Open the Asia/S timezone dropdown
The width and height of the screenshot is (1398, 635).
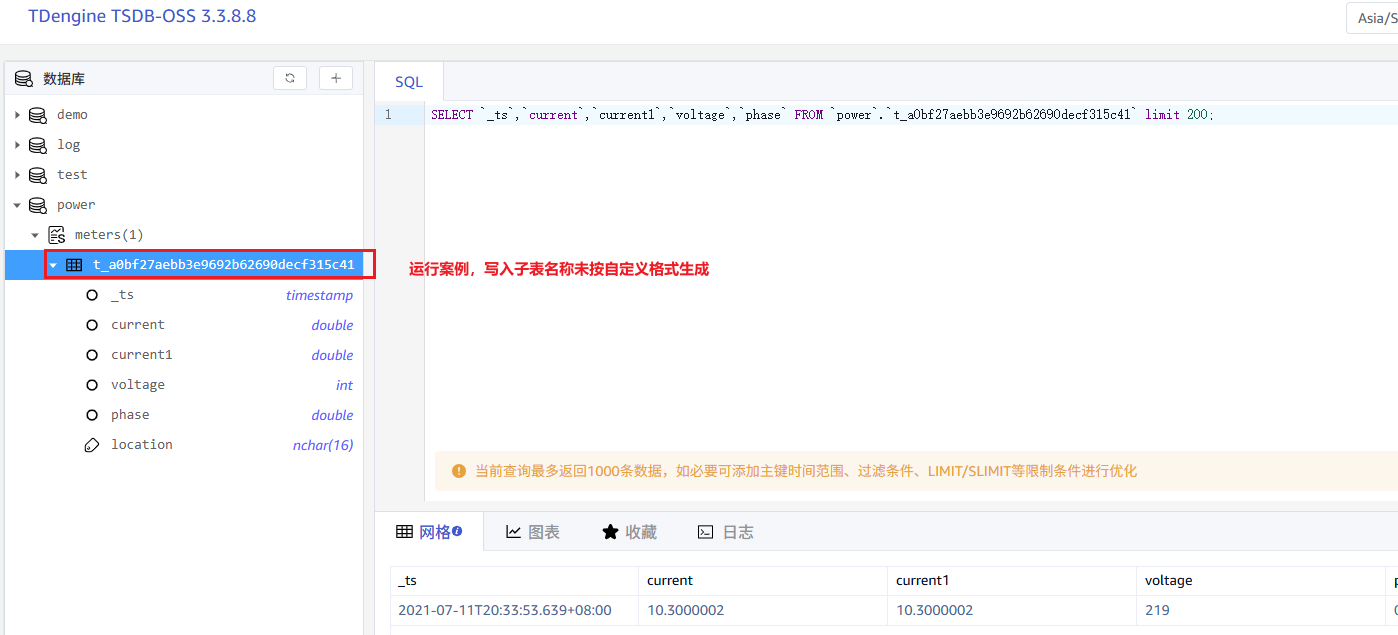1374,18
